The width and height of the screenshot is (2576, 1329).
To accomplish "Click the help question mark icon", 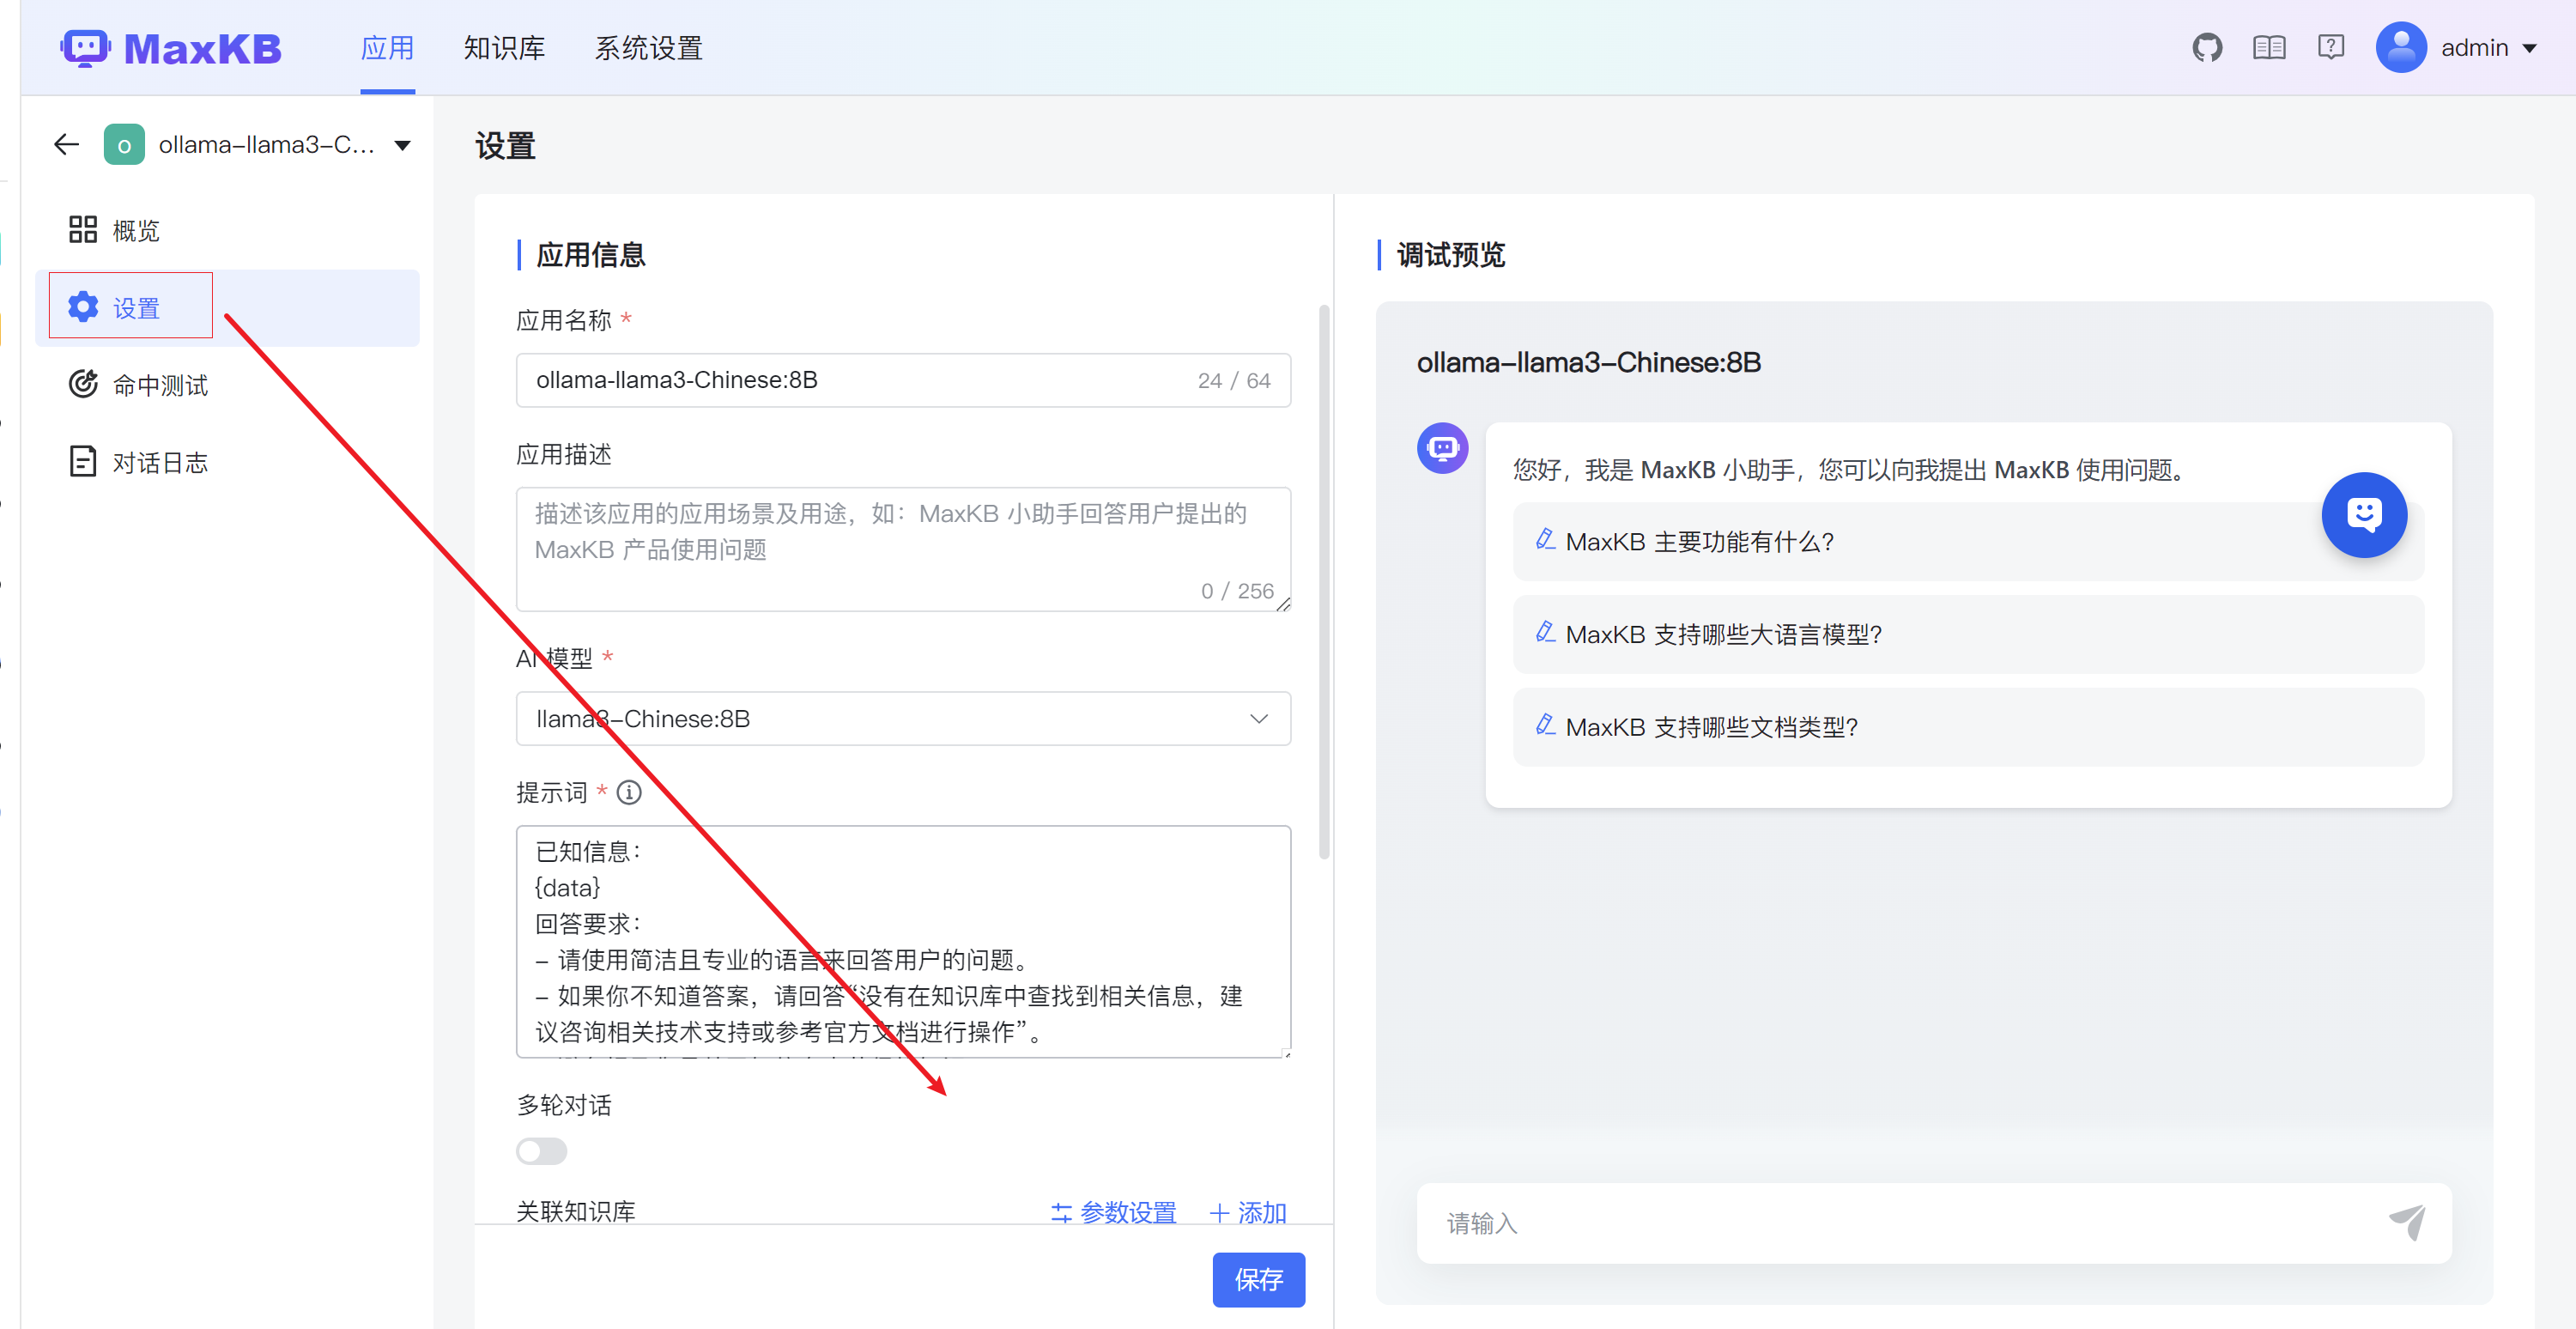I will [x=2331, y=47].
